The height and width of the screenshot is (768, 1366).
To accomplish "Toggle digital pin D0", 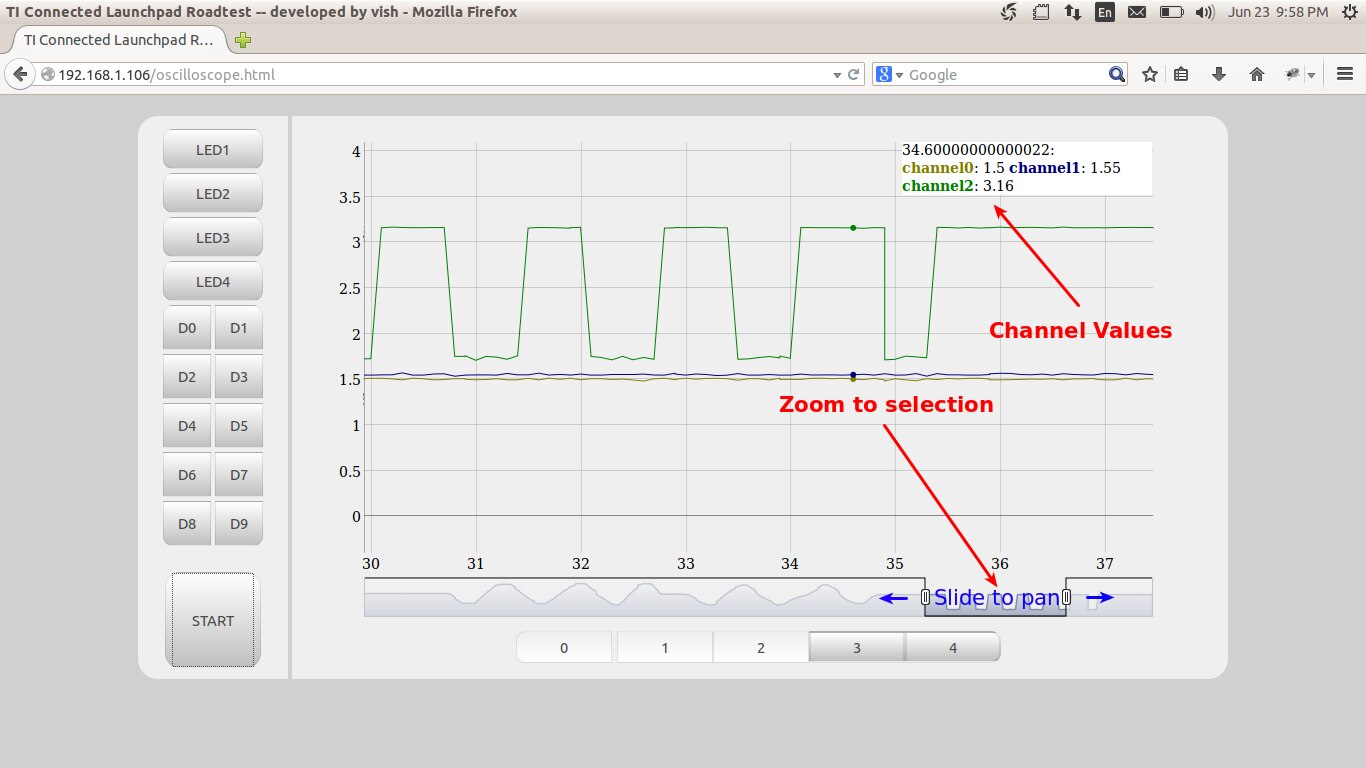I will click(187, 328).
